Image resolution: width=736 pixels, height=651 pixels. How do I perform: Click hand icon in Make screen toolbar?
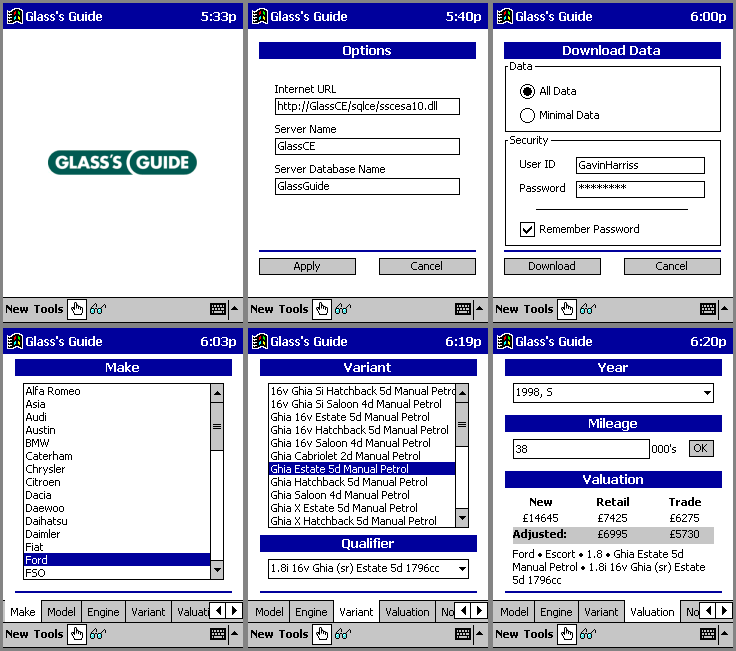pyautogui.click(x=77, y=634)
